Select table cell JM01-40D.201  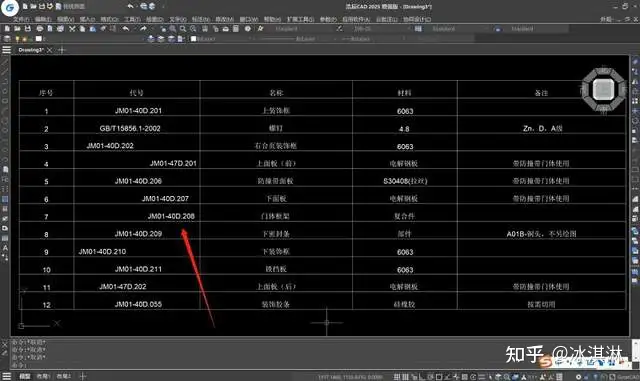138,111
